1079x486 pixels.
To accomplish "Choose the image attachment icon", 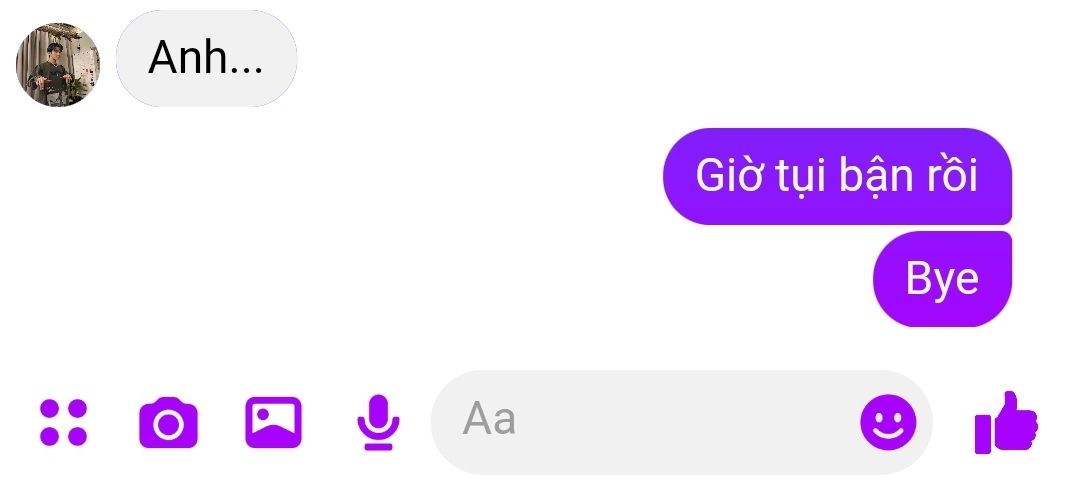I will click(x=273, y=422).
